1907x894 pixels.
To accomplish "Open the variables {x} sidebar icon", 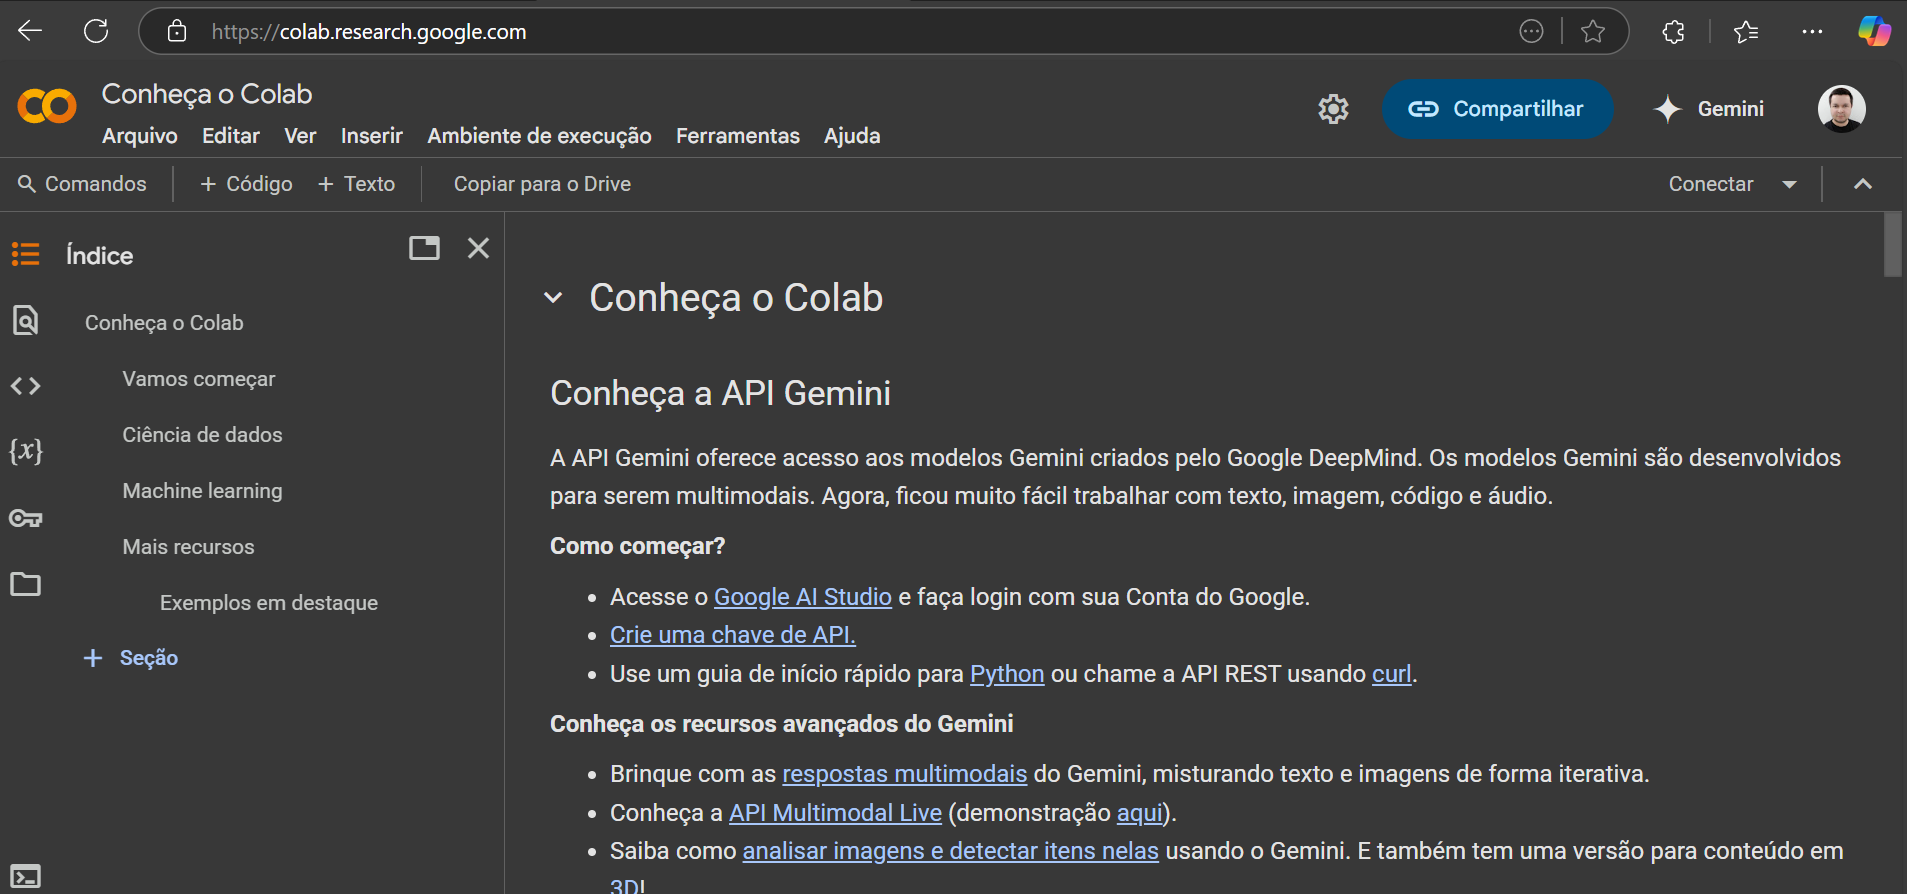I will coord(26,451).
